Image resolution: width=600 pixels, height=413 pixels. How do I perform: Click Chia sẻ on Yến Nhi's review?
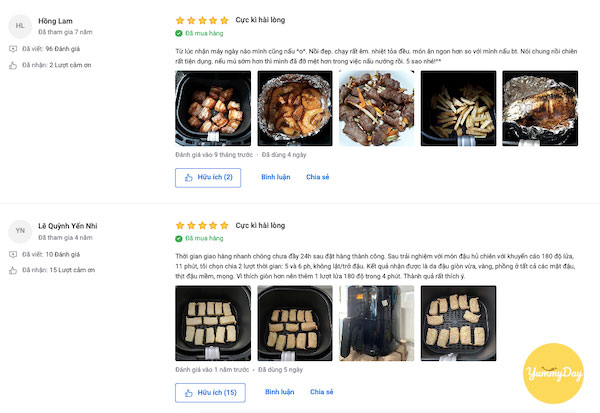(322, 392)
